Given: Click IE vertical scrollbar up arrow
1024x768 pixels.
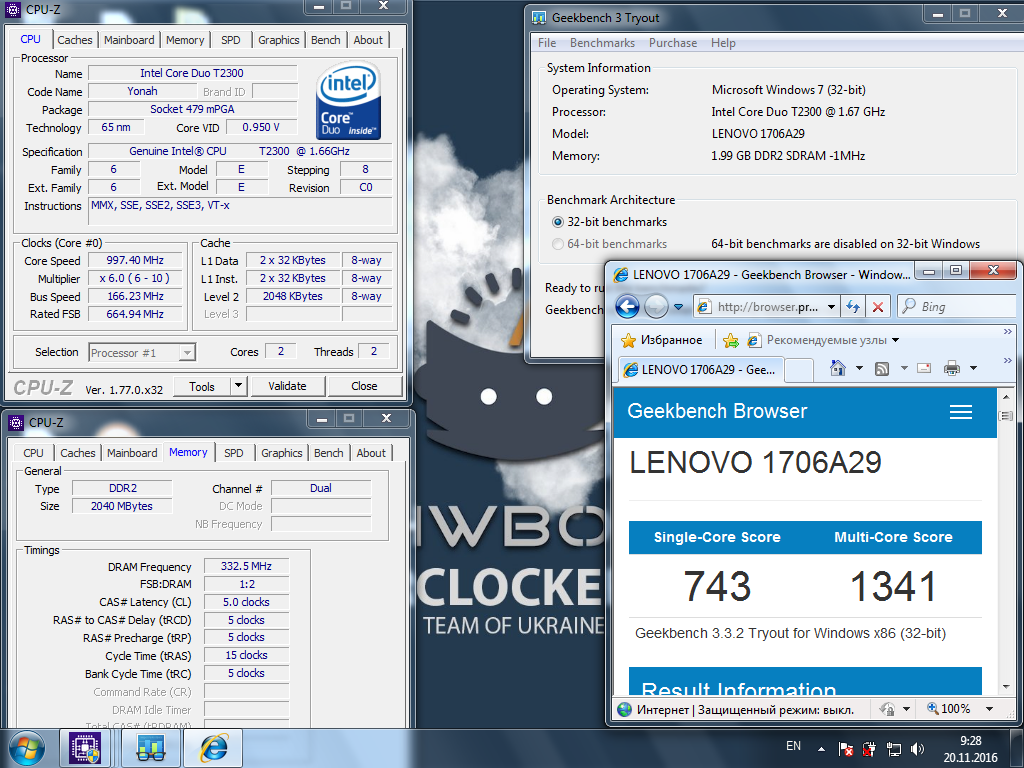Looking at the screenshot, I should coord(1006,396).
